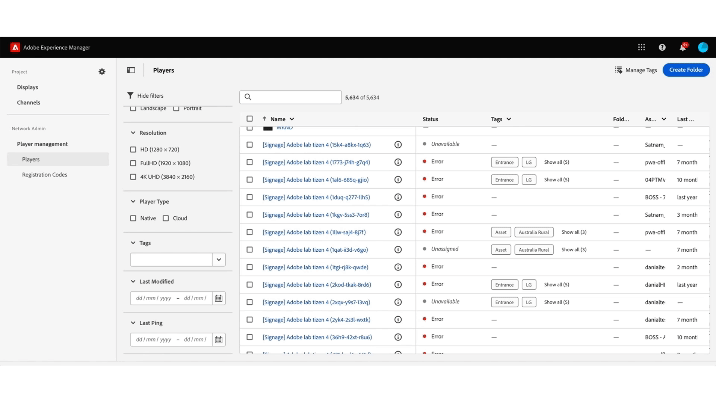The image size is (716, 402).
Task: Select Players in the sidebar
Action: (x=58, y=159)
